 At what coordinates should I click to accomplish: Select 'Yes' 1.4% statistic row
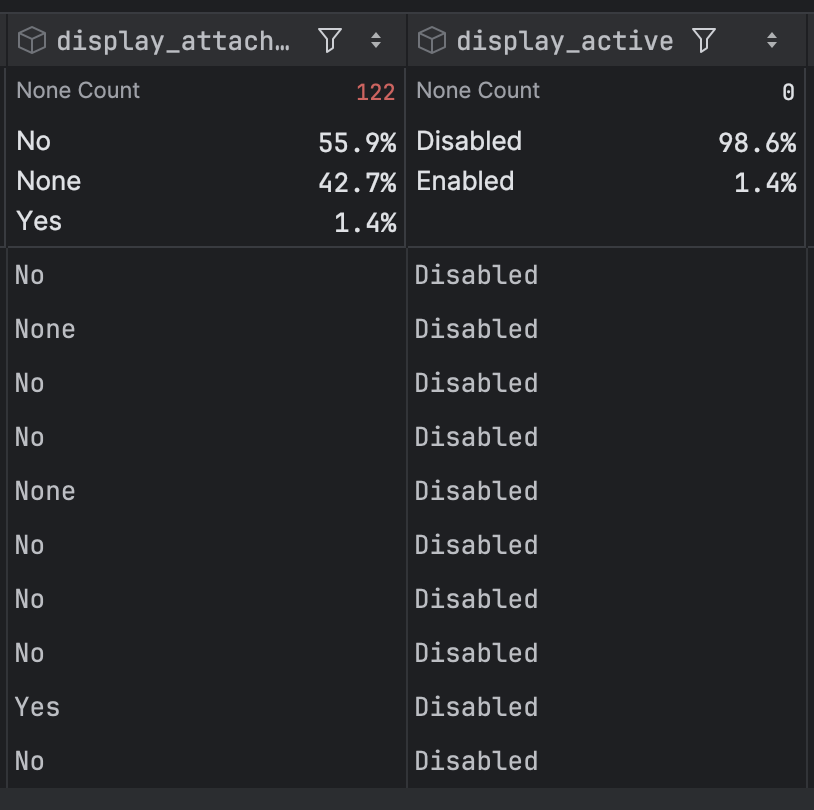coord(206,222)
